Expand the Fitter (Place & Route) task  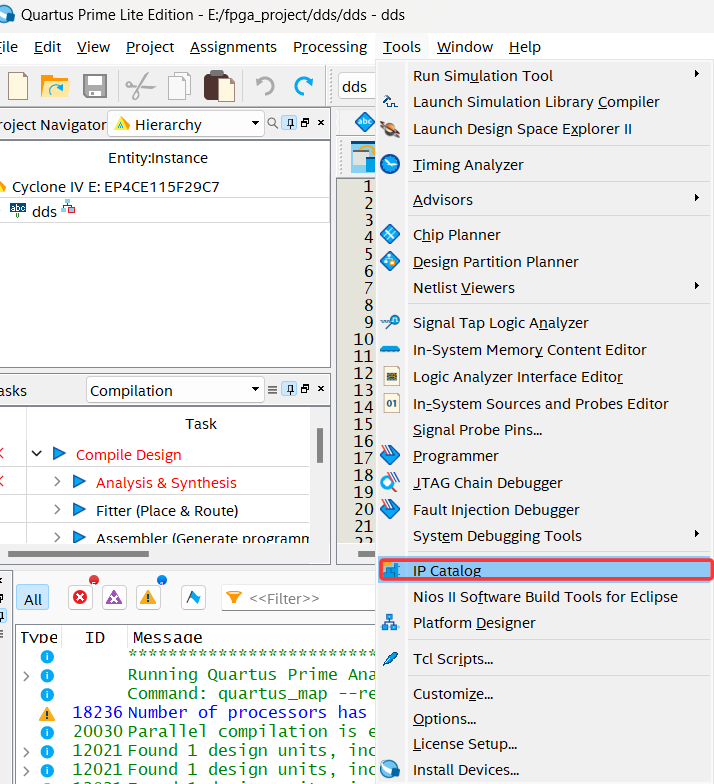point(57,510)
